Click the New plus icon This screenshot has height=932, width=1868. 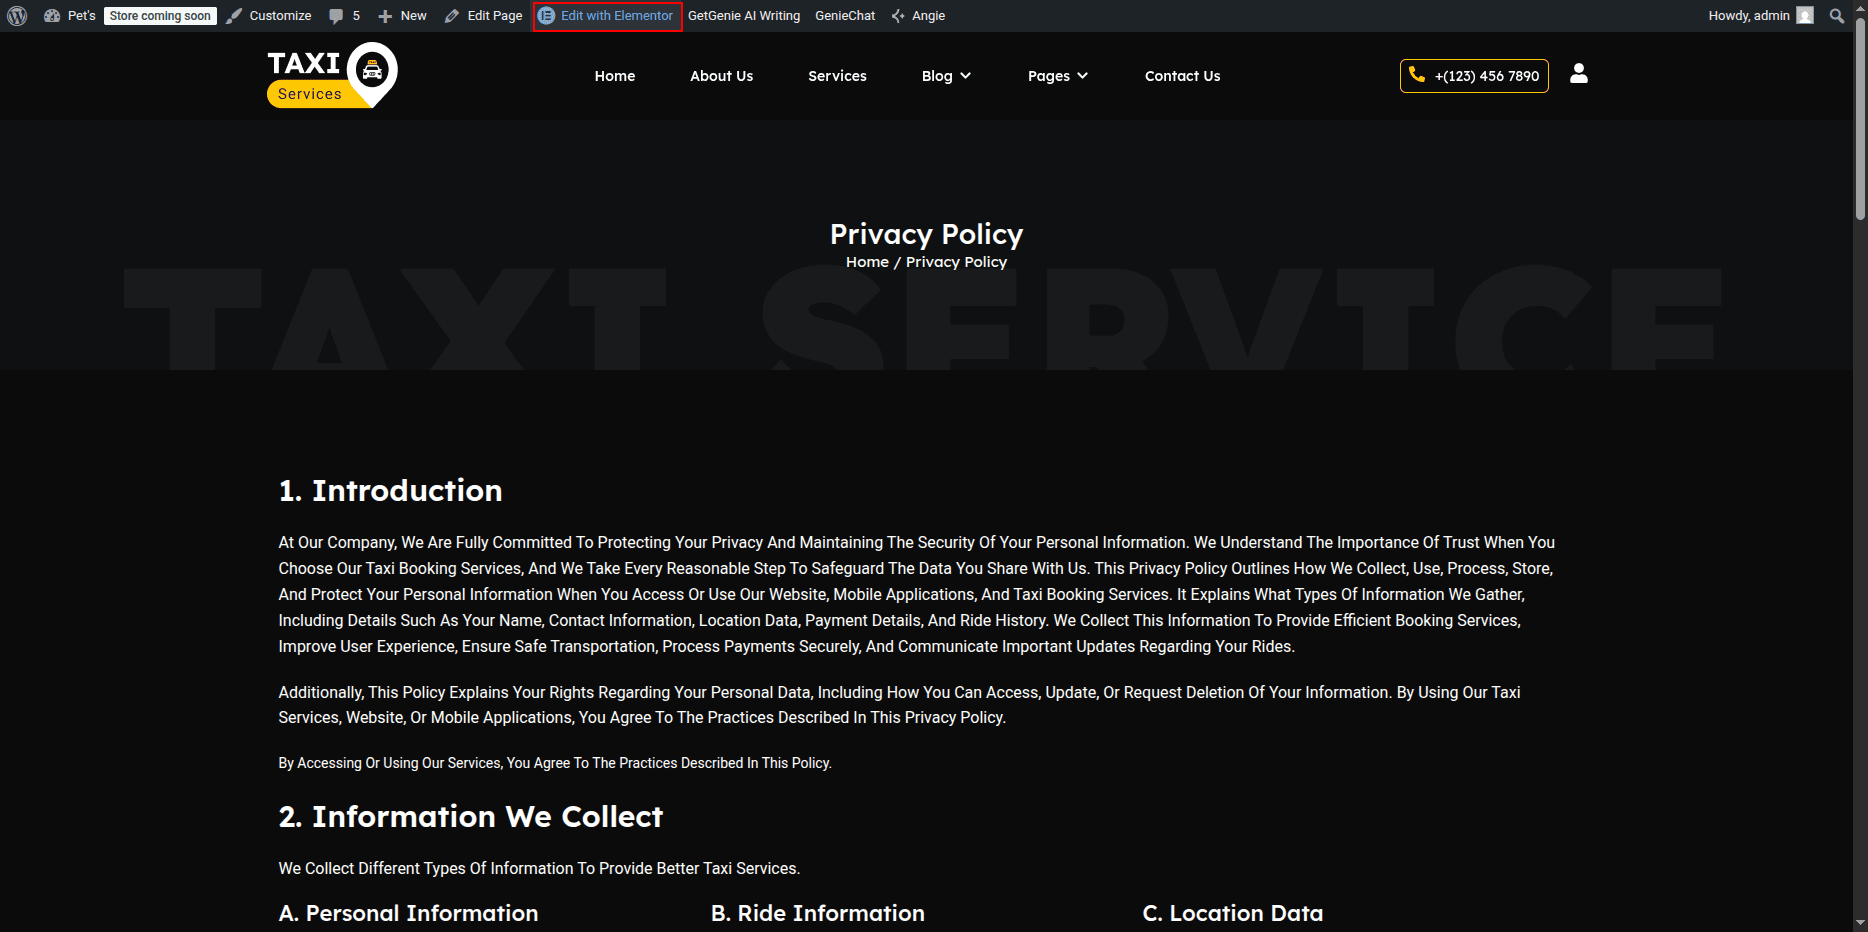[x=385, y=16]
